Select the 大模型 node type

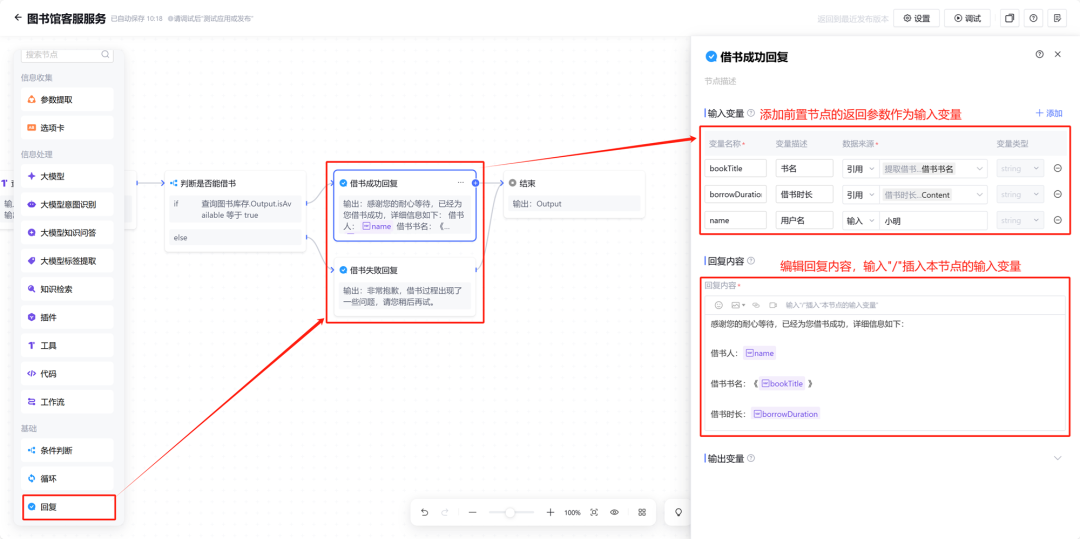click(x=68, y=176)
